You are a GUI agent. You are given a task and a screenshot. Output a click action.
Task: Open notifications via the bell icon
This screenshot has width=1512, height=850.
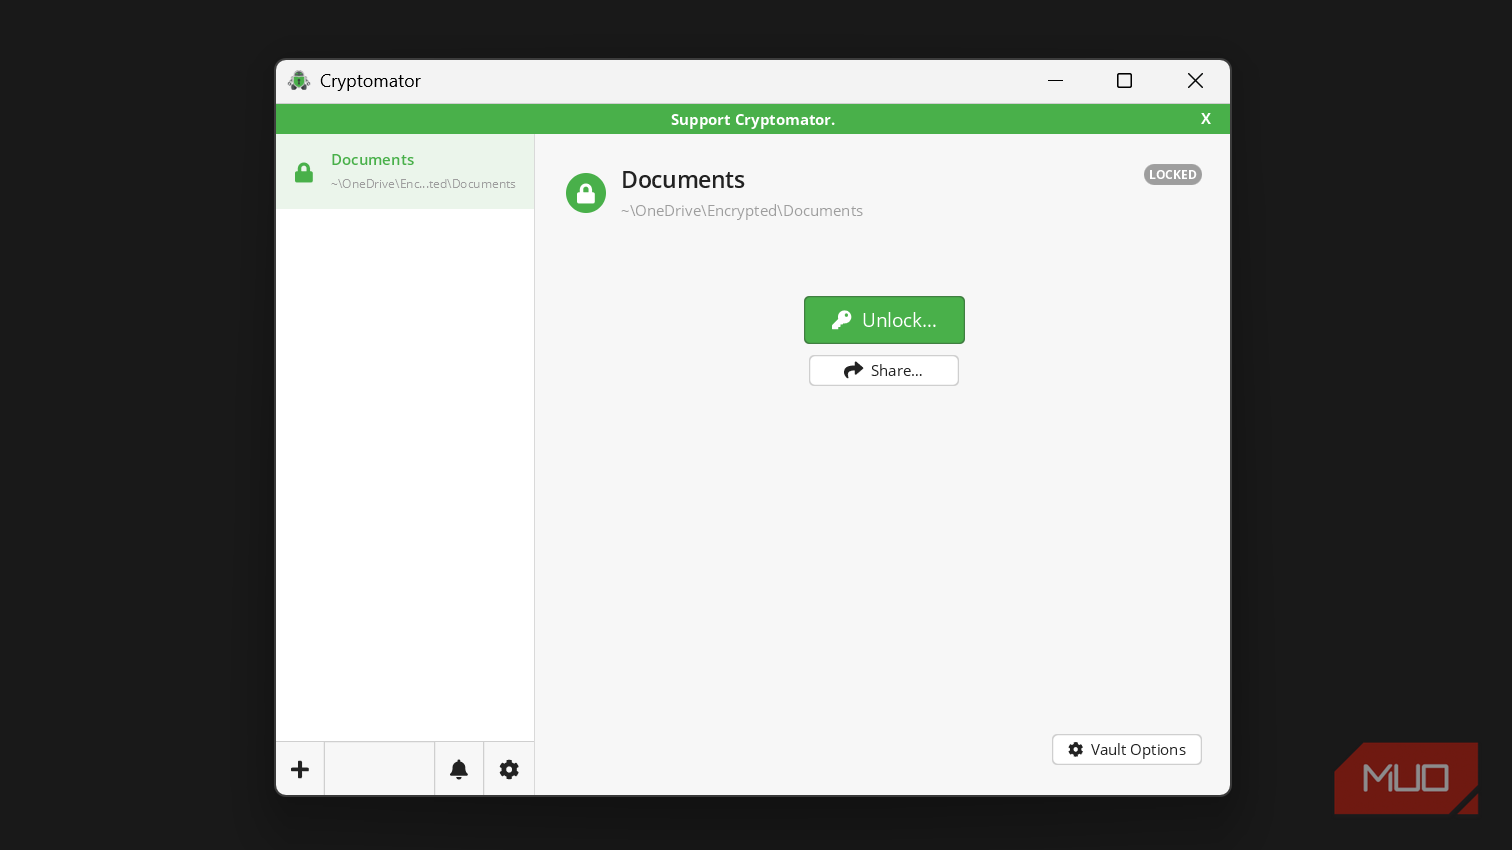point(459,769)
